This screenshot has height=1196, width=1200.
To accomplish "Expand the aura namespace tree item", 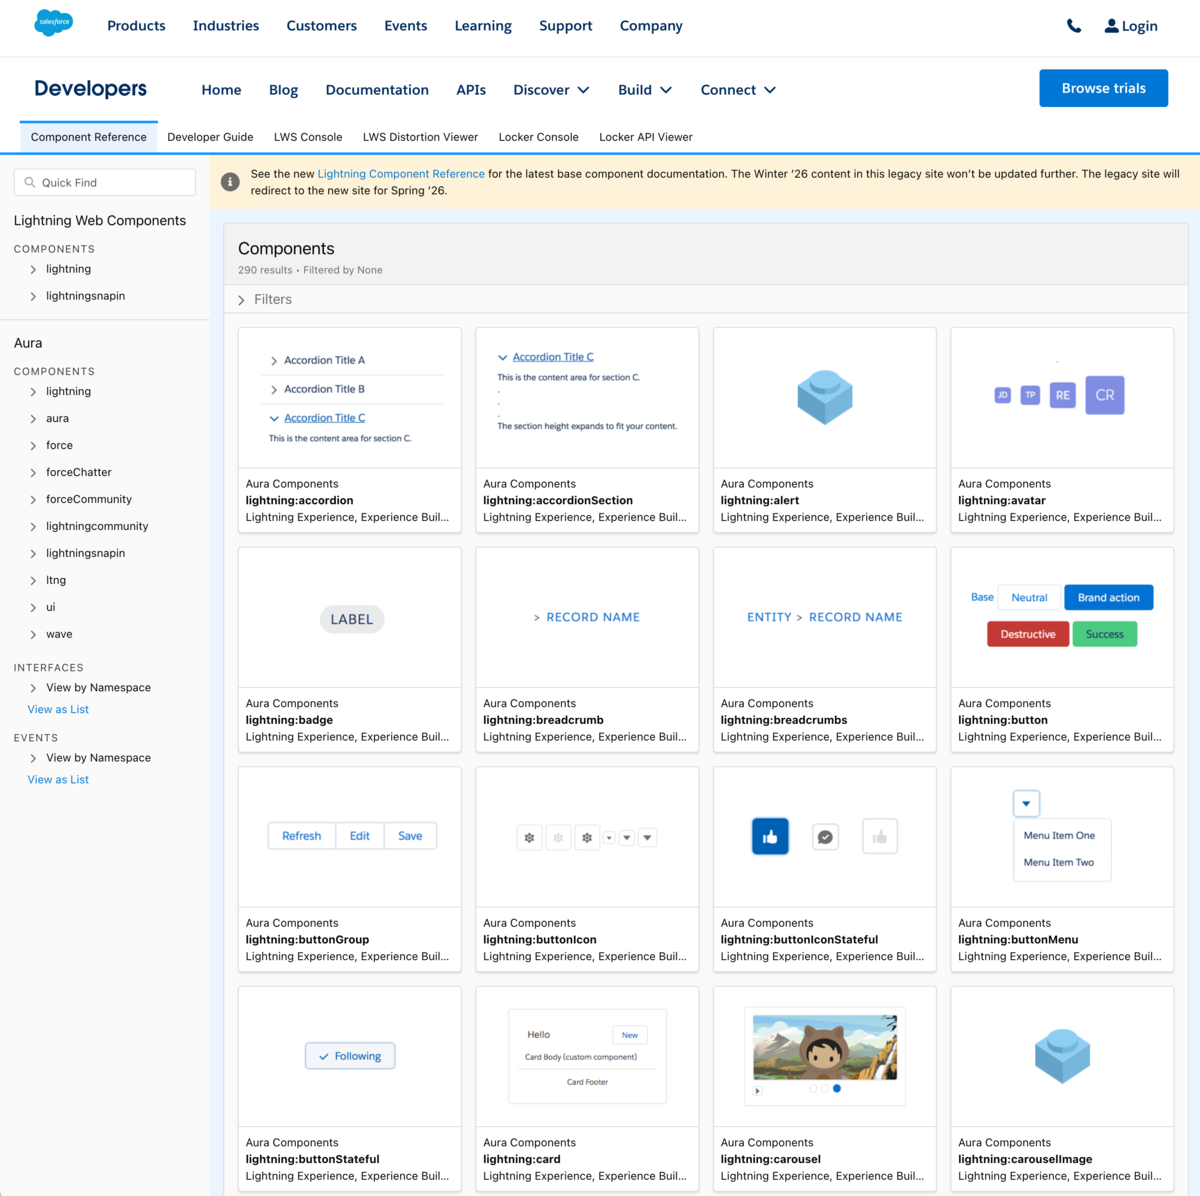I will click(x=33, y=419).
